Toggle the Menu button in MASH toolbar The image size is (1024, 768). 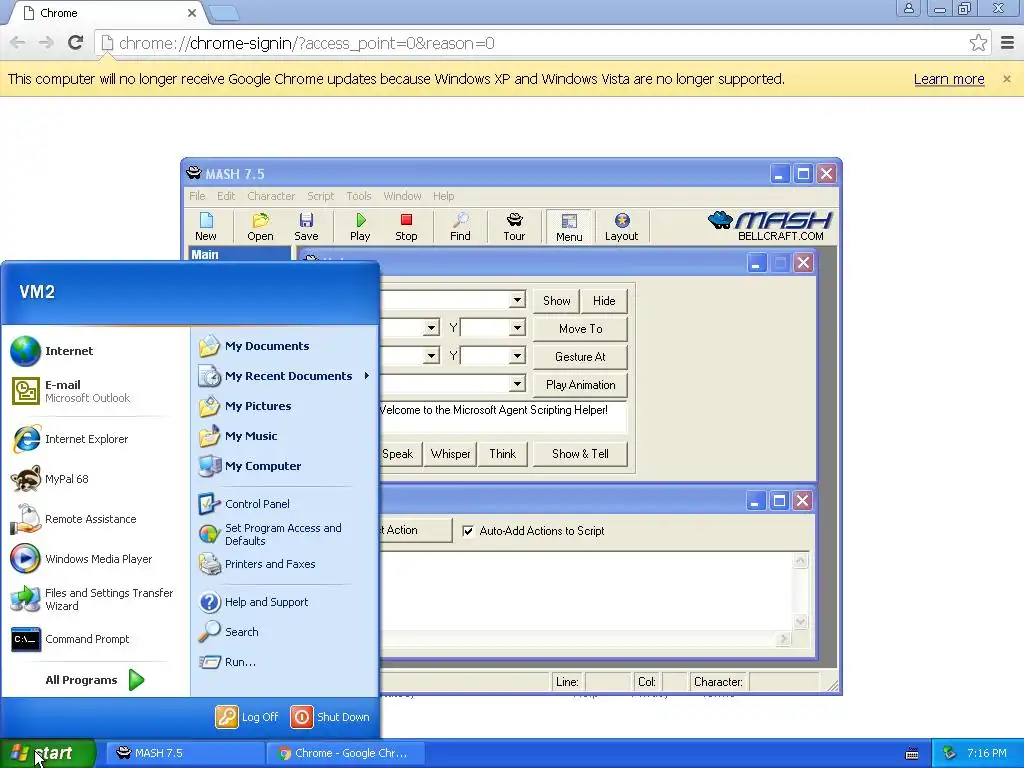click(569, 227)
